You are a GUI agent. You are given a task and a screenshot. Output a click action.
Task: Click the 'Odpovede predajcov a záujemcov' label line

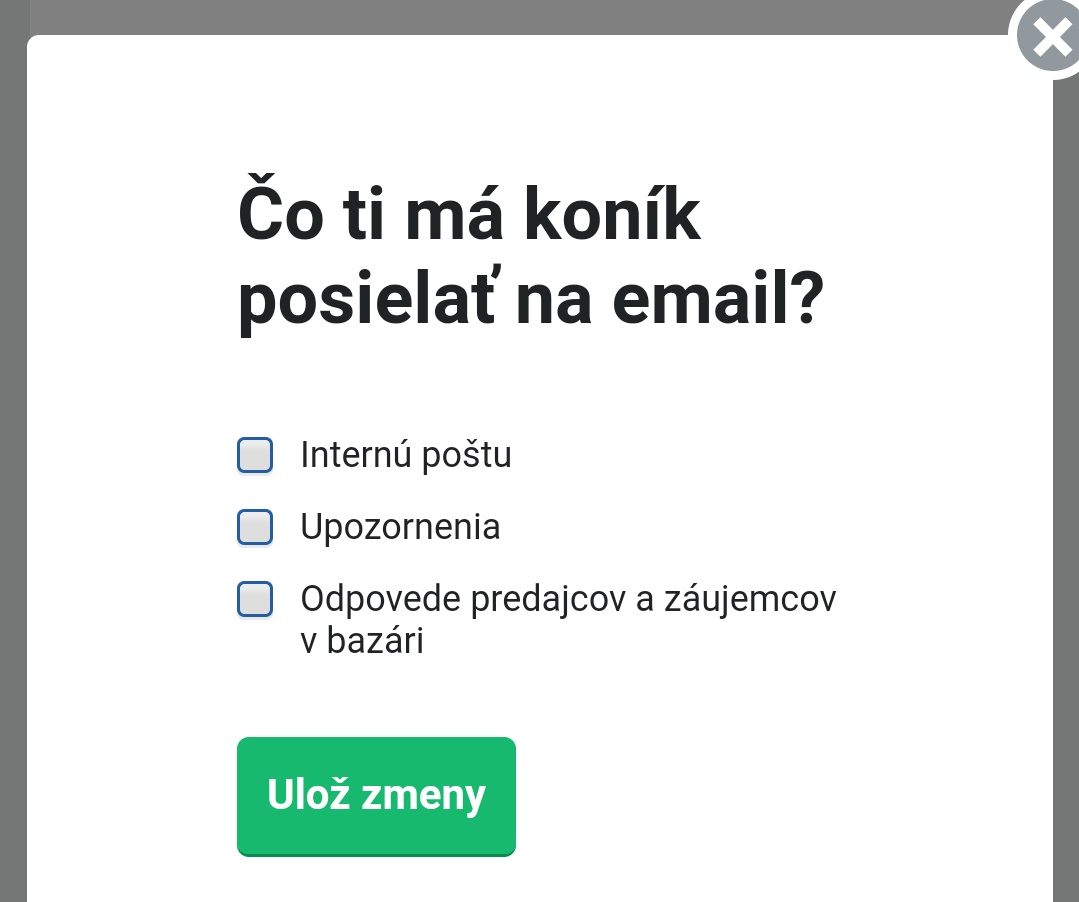coord(568,599)
